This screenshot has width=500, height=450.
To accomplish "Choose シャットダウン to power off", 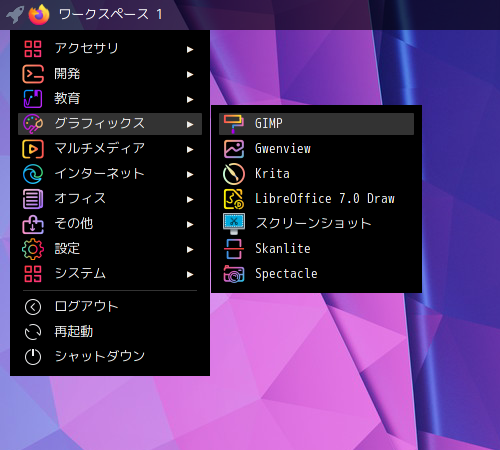I will [110, 357].
